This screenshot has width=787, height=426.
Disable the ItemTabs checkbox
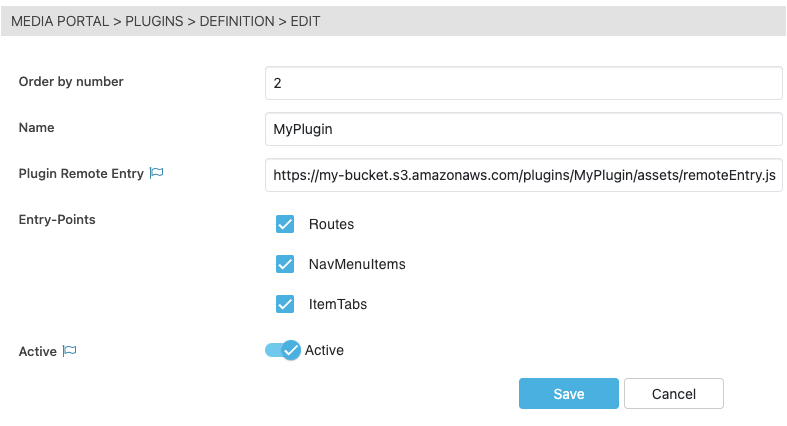tap(285, 304)
